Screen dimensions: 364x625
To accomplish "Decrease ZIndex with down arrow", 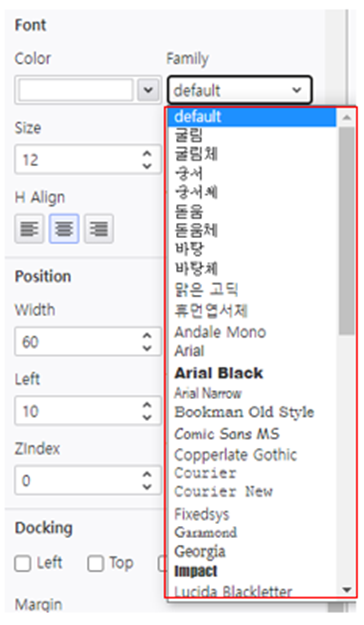I will [x=147, y=487].
